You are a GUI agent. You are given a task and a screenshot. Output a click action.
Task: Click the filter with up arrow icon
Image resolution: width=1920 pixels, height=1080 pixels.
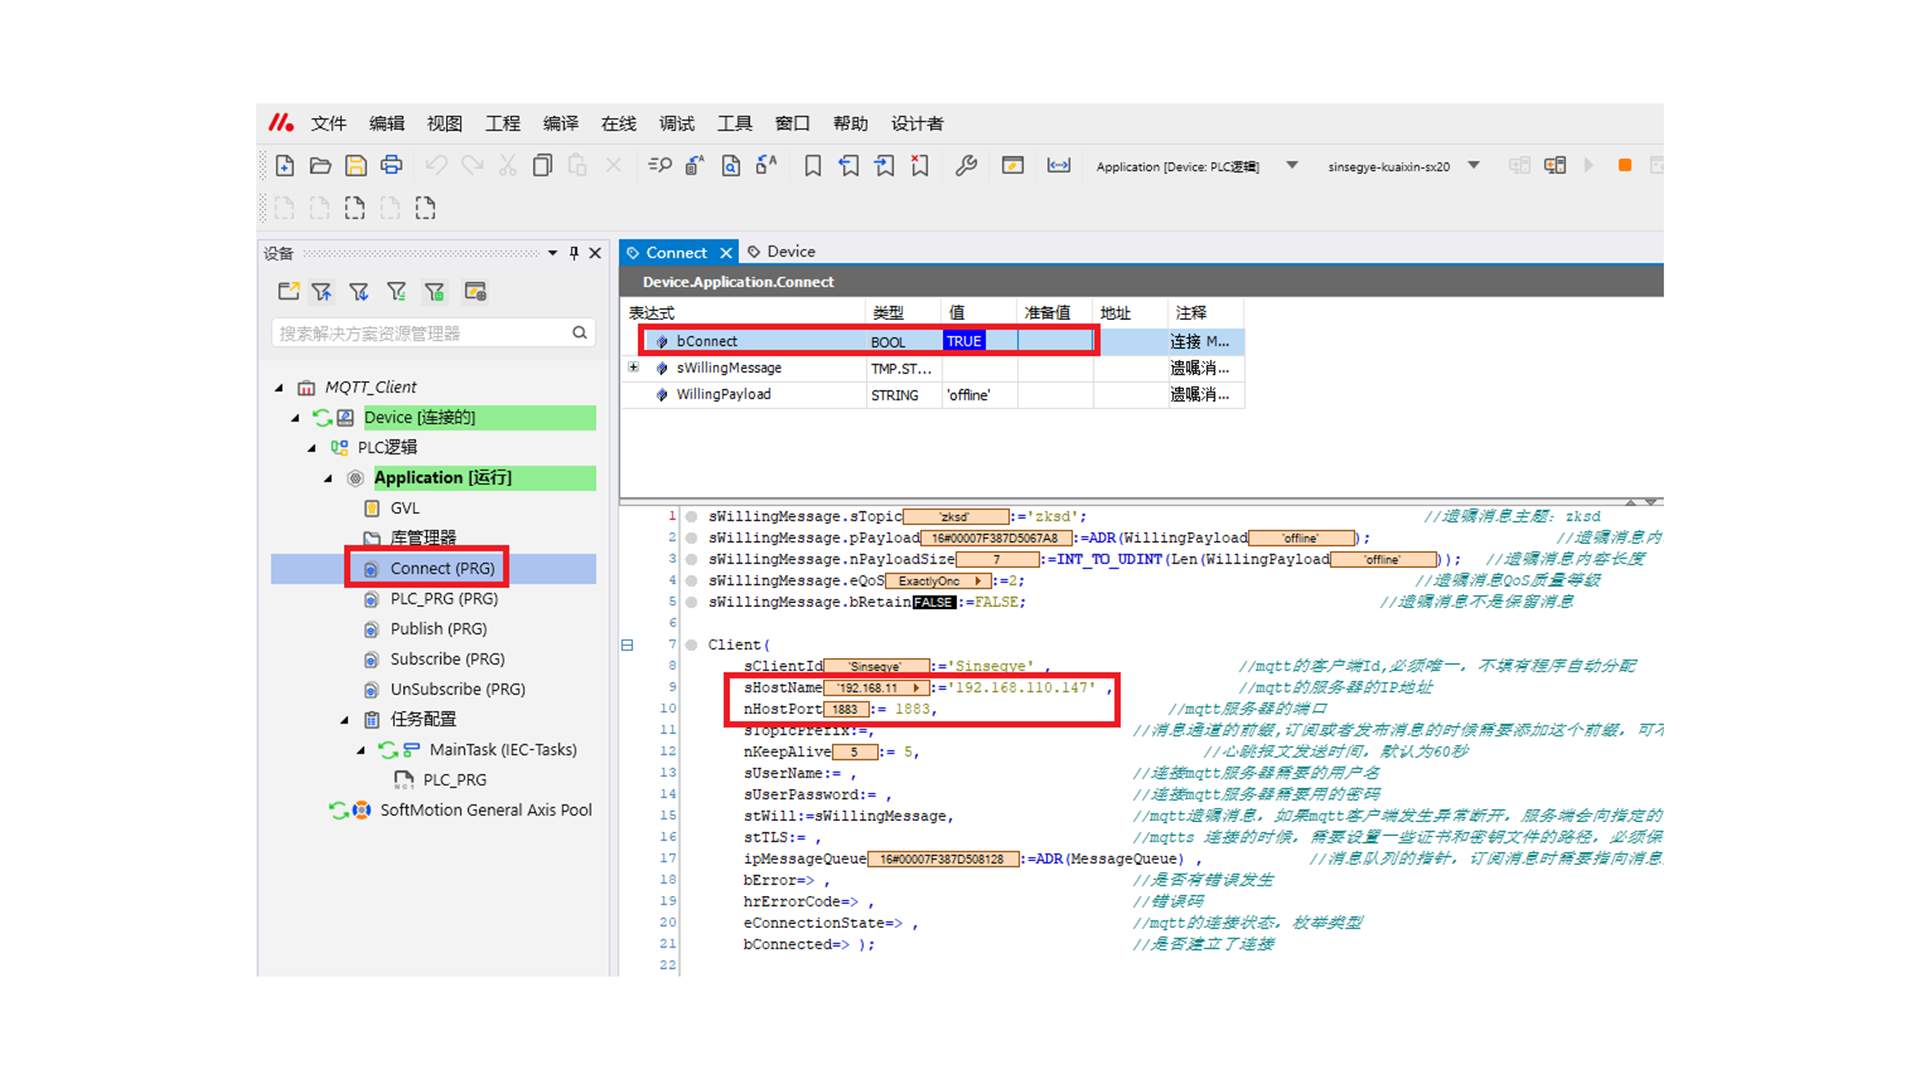[322, 291]
